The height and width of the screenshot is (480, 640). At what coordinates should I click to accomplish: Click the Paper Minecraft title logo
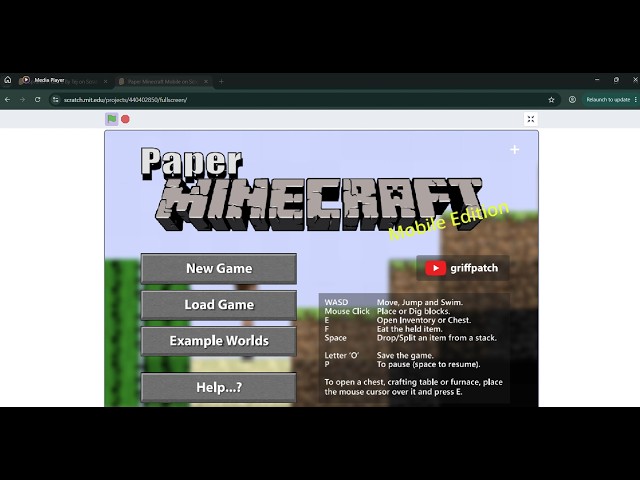click(x=312, y=190)
